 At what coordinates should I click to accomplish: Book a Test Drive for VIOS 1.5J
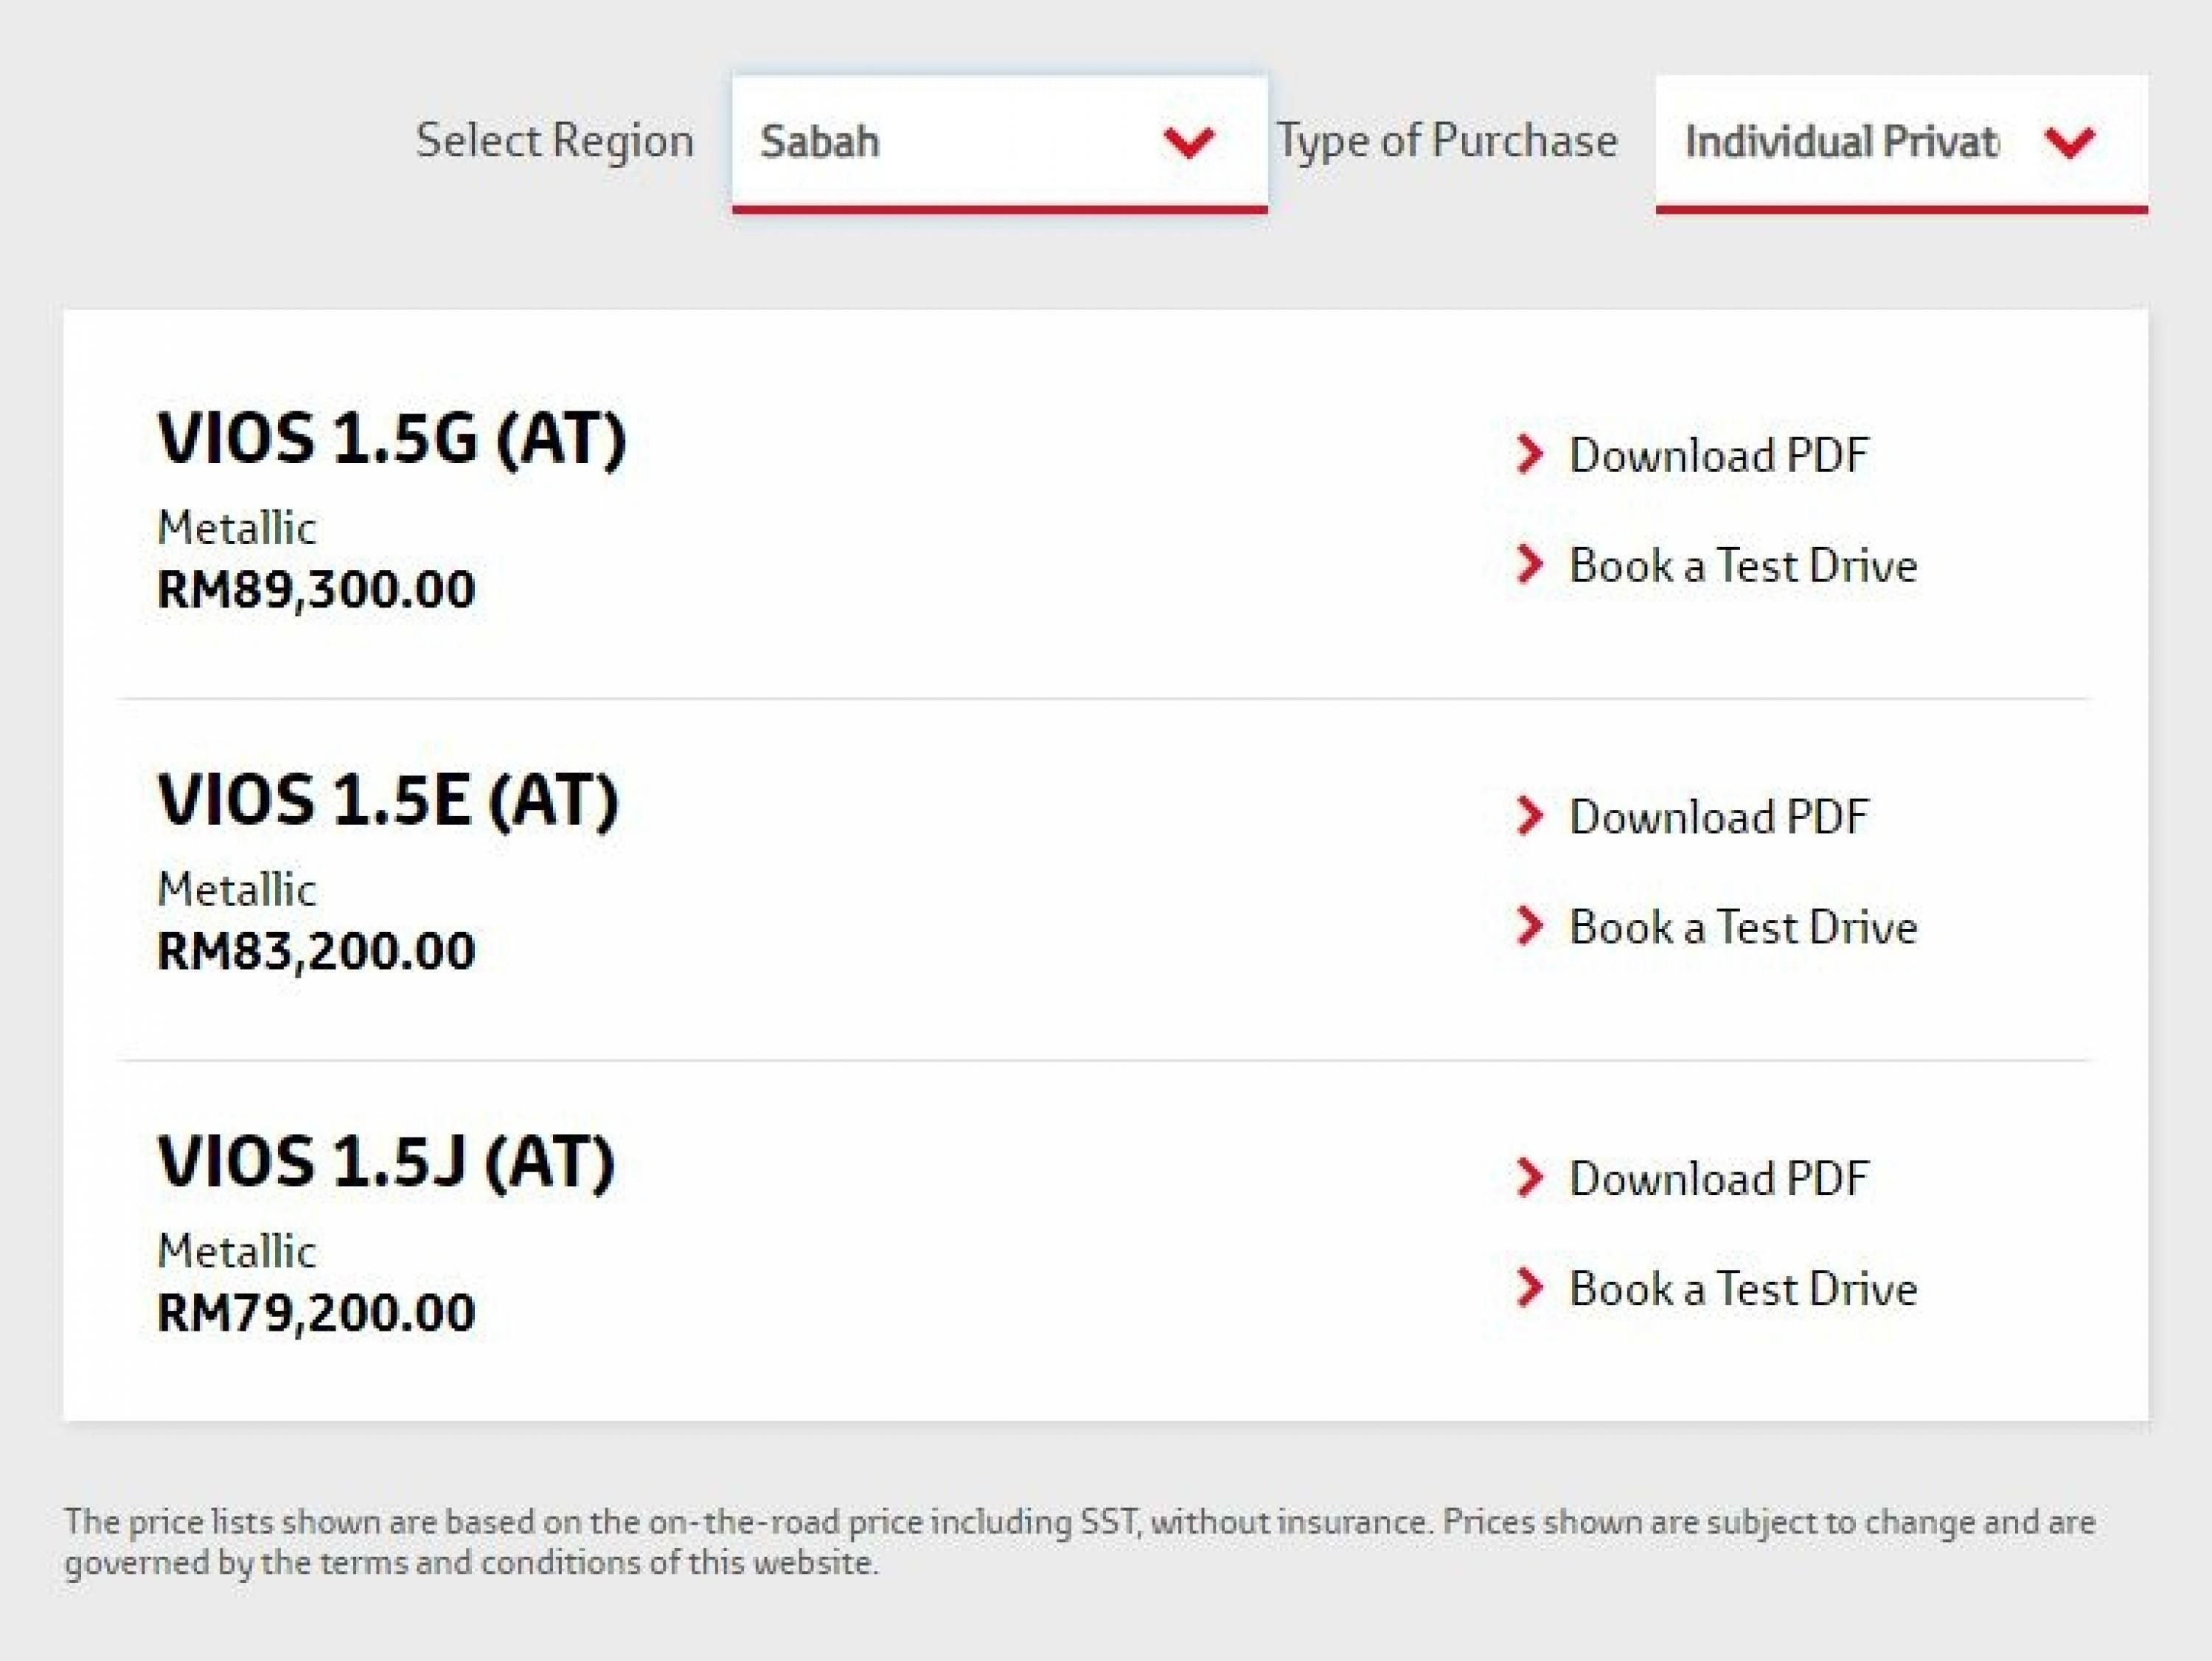point(1743,1289)
